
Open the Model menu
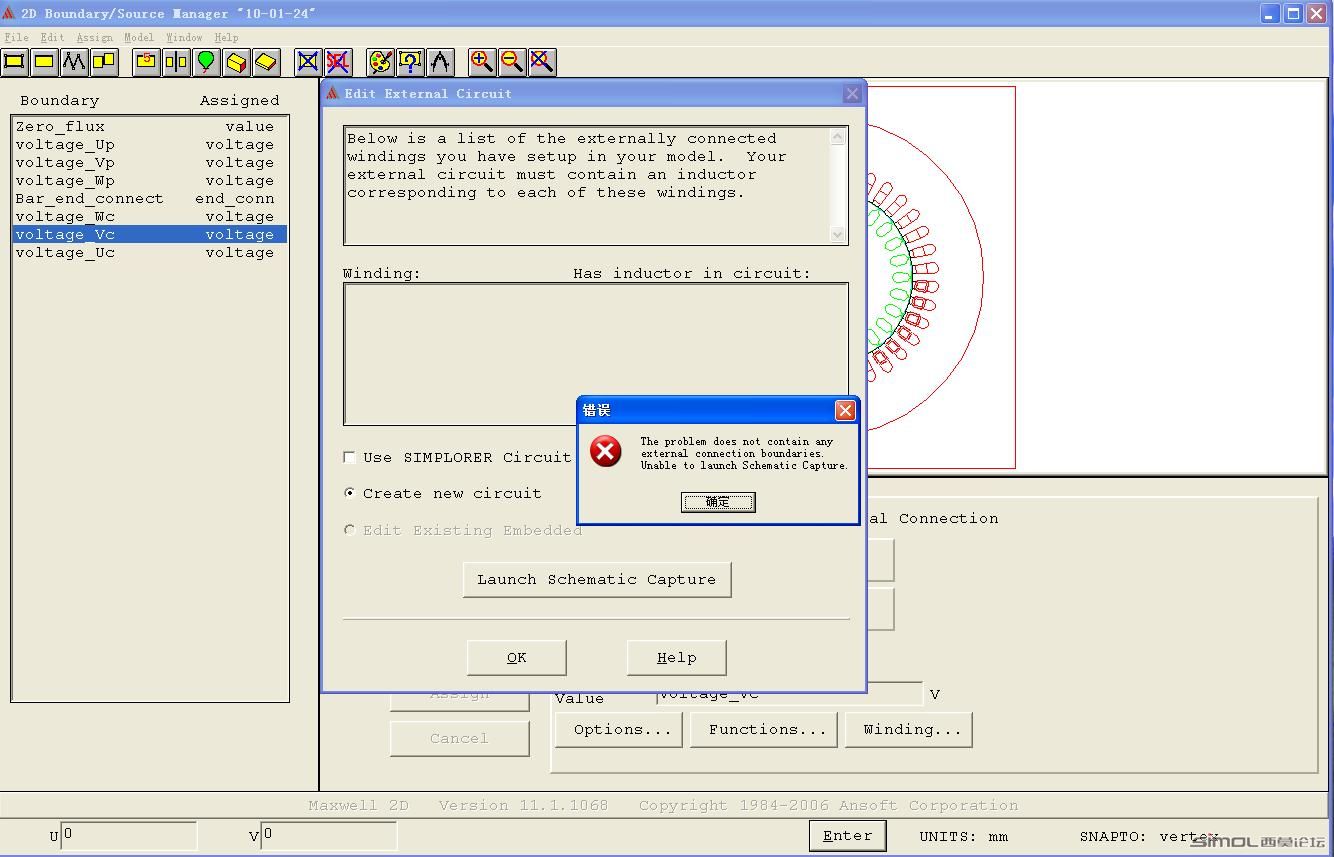(139, 37)
